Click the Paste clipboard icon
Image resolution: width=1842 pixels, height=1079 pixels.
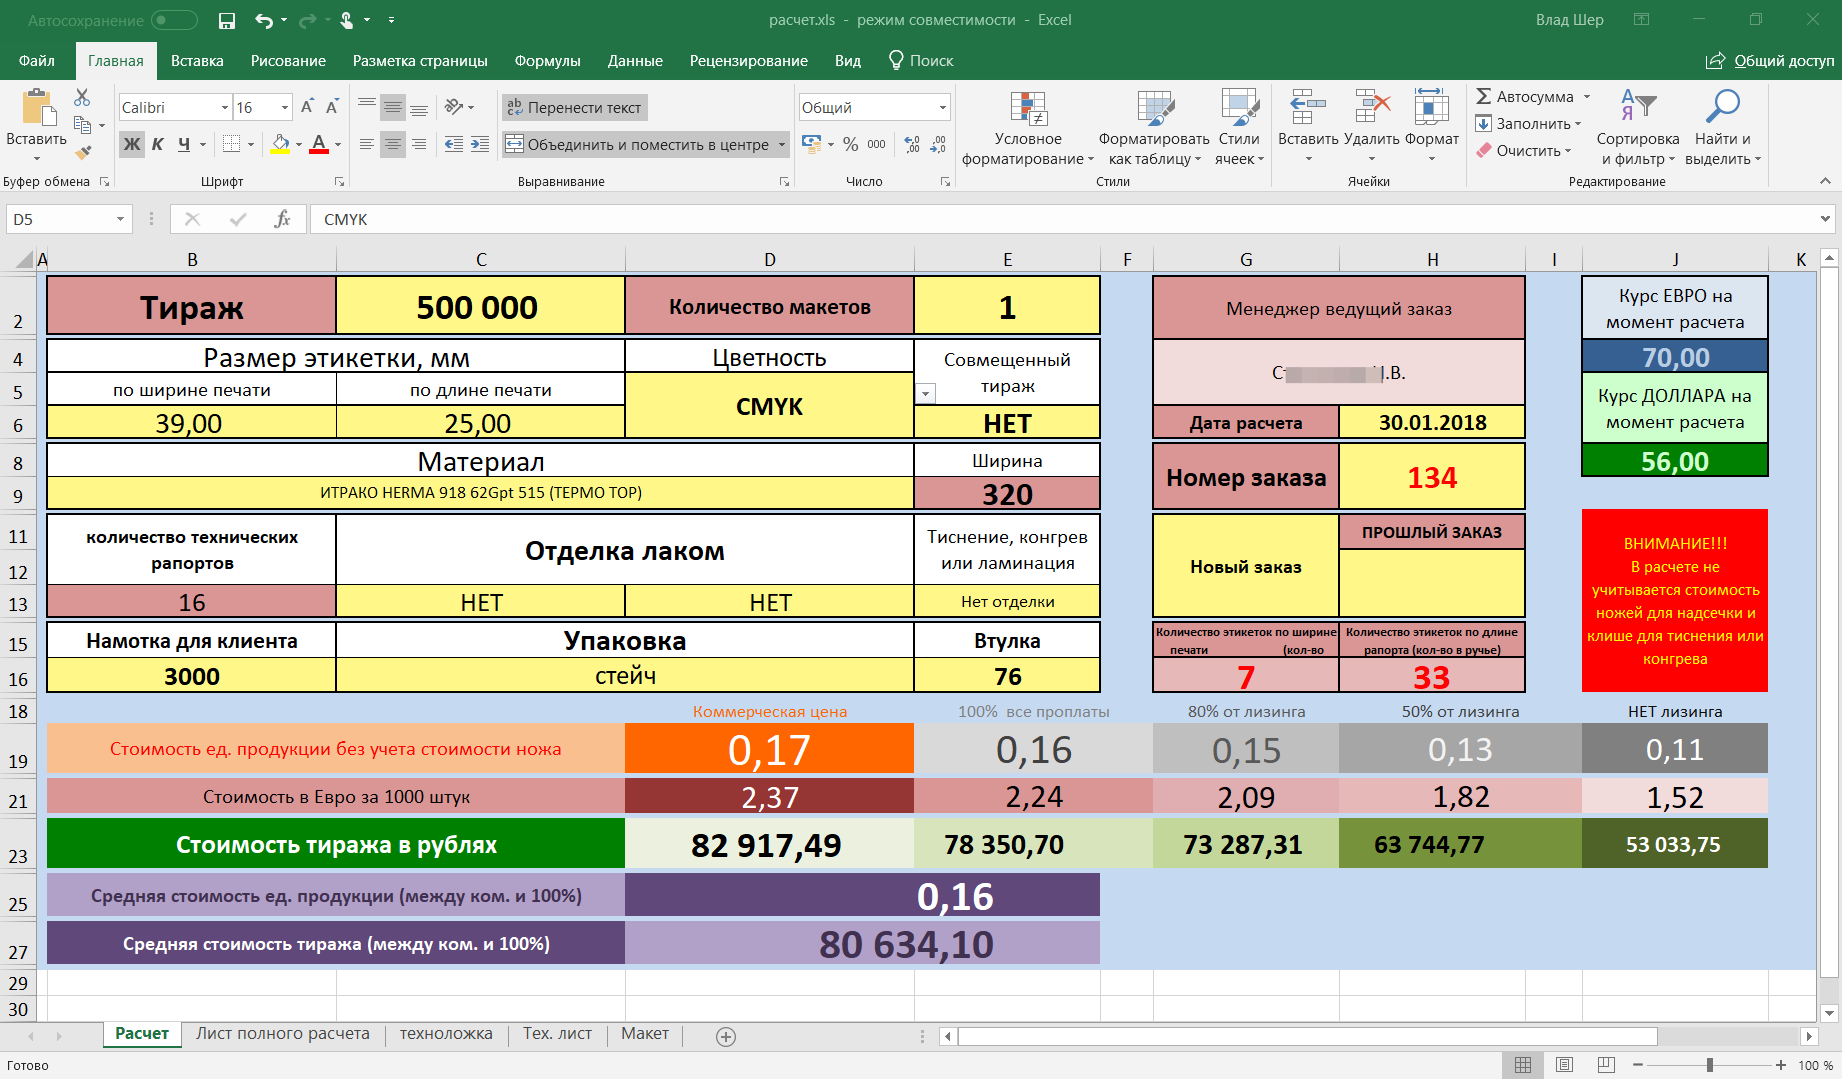37,108
